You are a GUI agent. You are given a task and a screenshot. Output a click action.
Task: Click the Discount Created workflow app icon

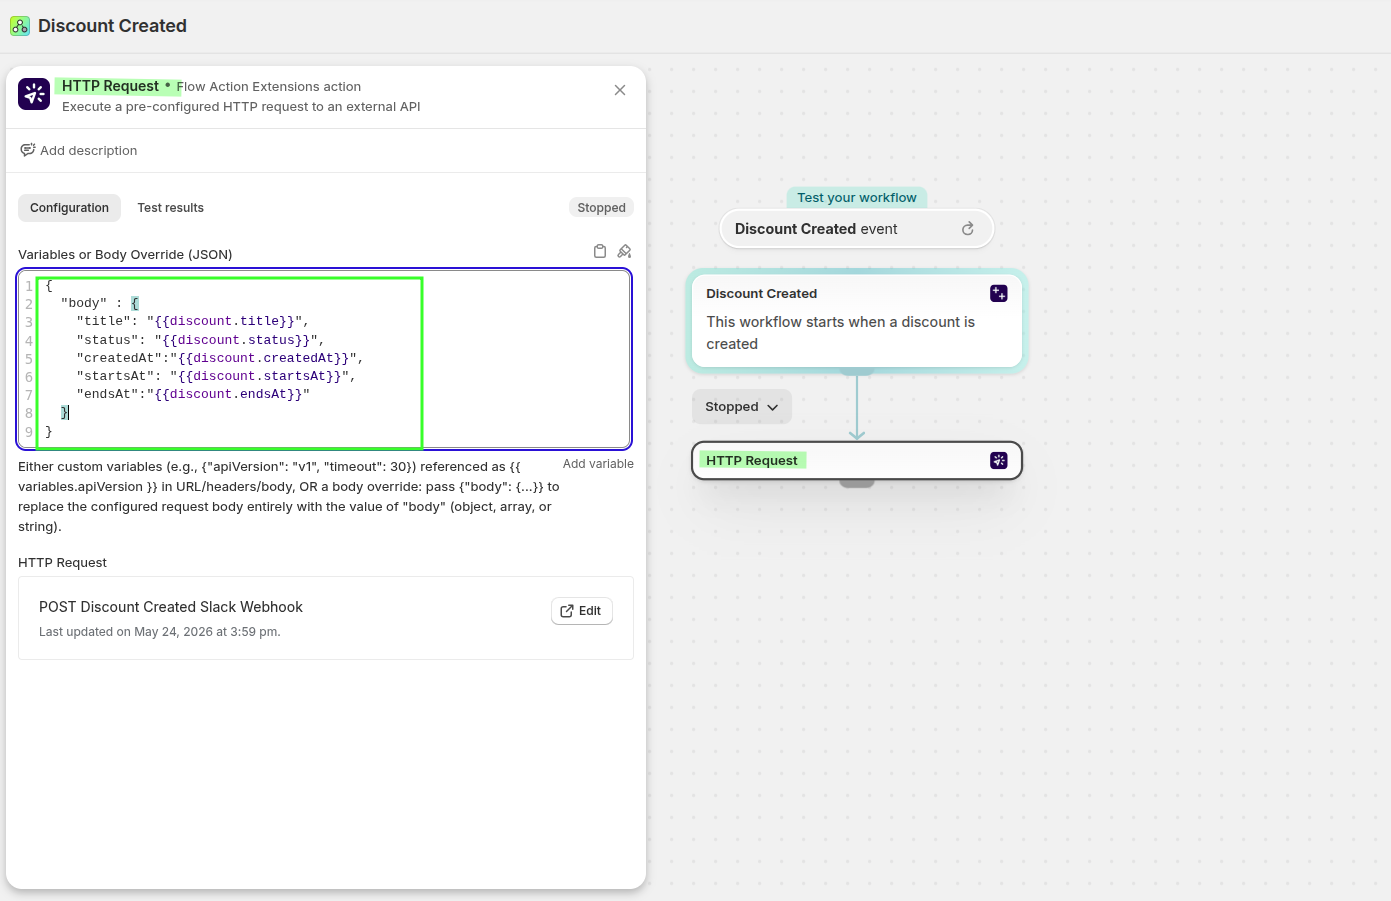coord(20,26)
